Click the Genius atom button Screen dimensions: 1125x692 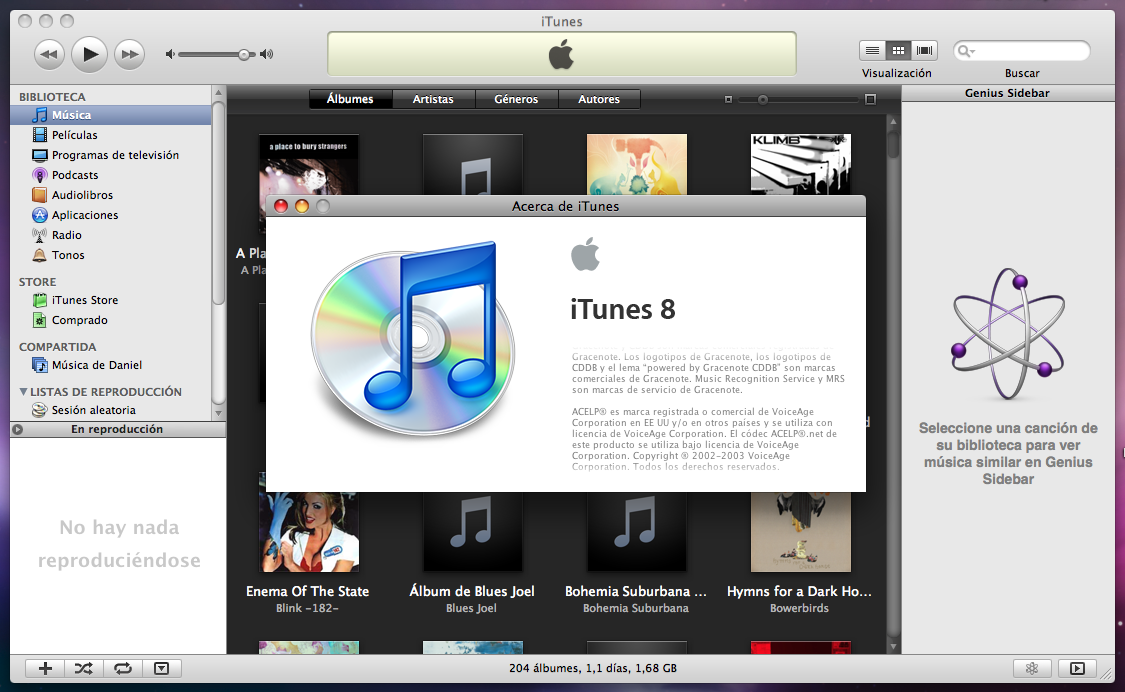1032,668
